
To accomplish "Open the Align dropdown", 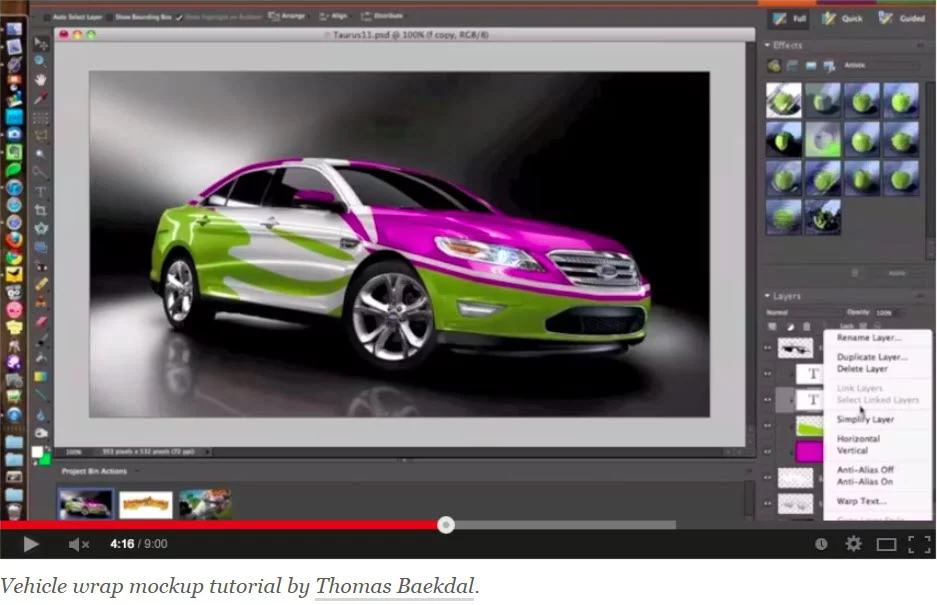I will (x=333, y=16).
